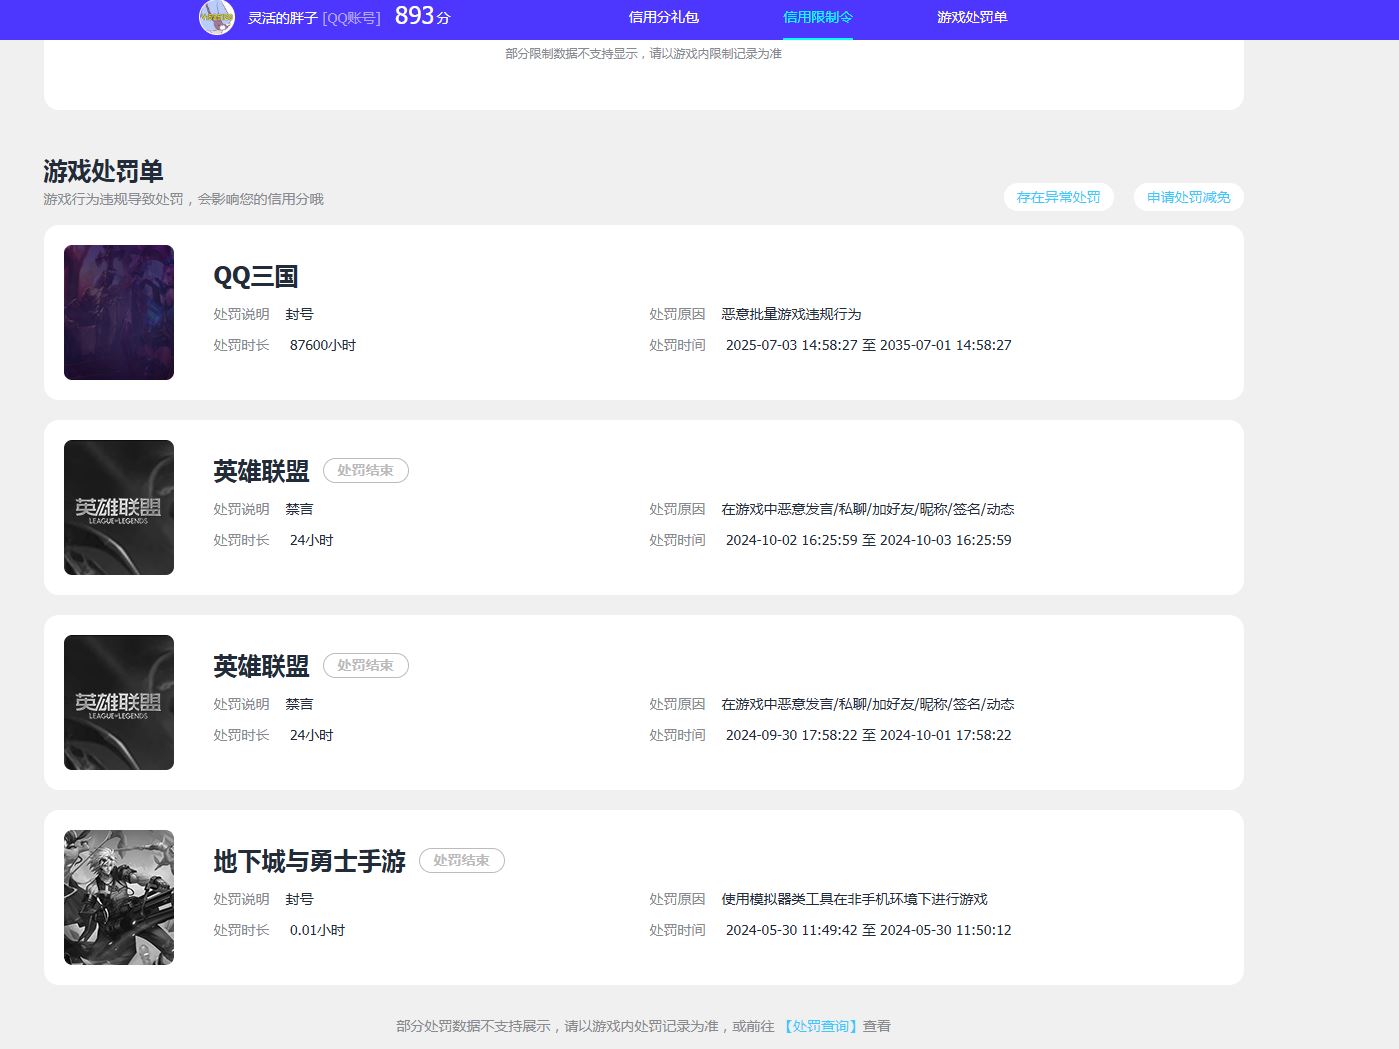Open the 地下城与勇士手游 game cover
1399x1049 pixels.
coord(118,897)
